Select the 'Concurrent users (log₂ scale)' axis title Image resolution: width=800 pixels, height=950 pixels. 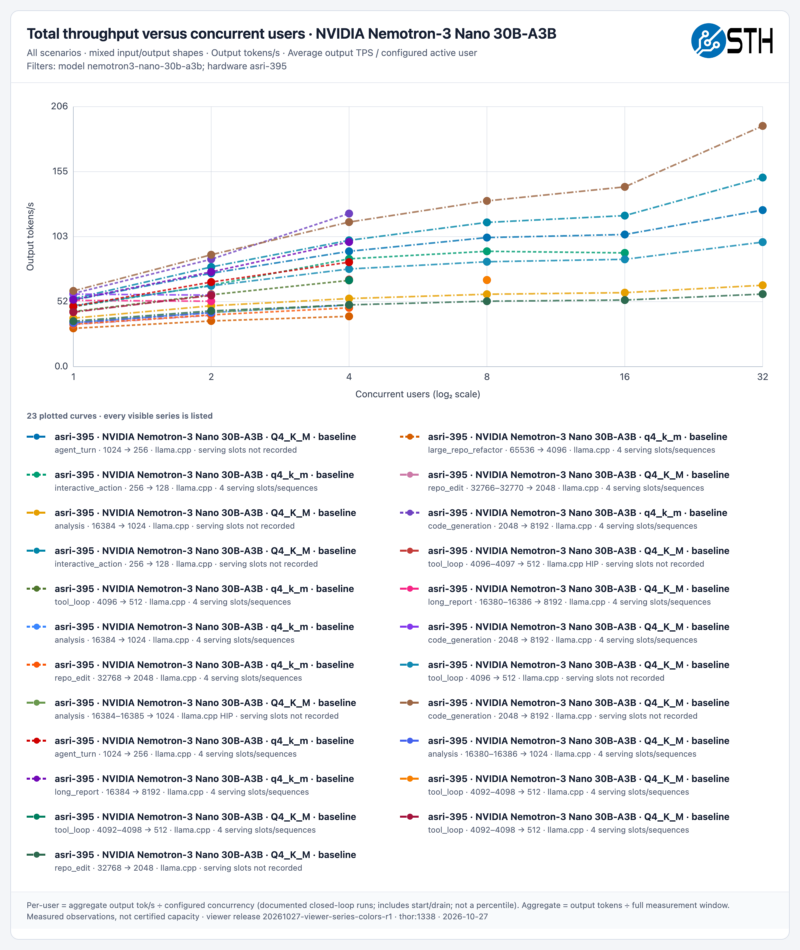click(418, 394)
